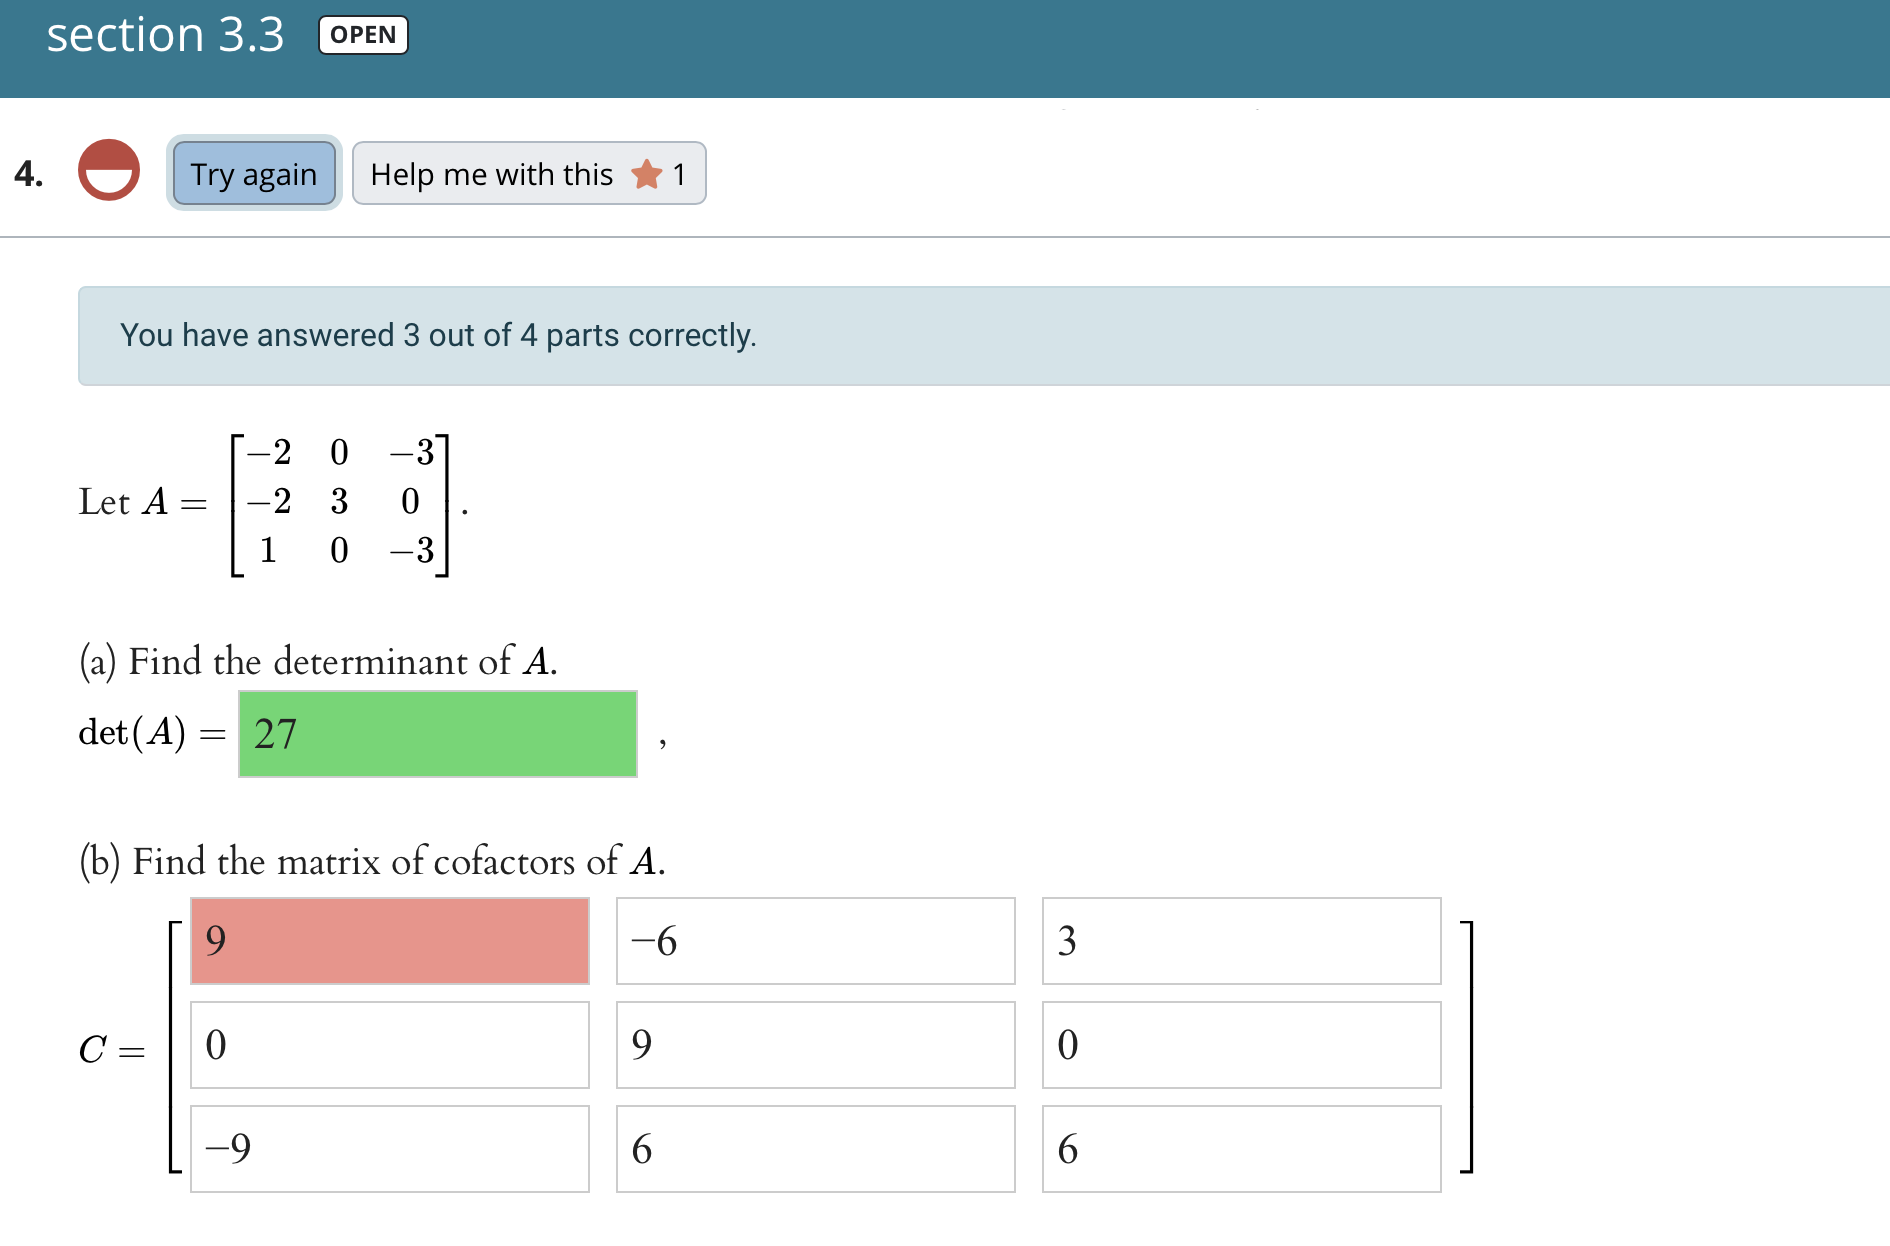Click the OPEN status badge
This screenshot has width=1890, height=1246.
point(363,35)
